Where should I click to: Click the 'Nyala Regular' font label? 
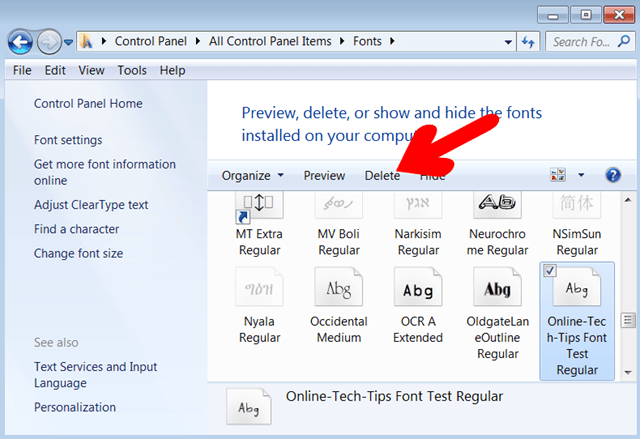(x=259, y=329)
